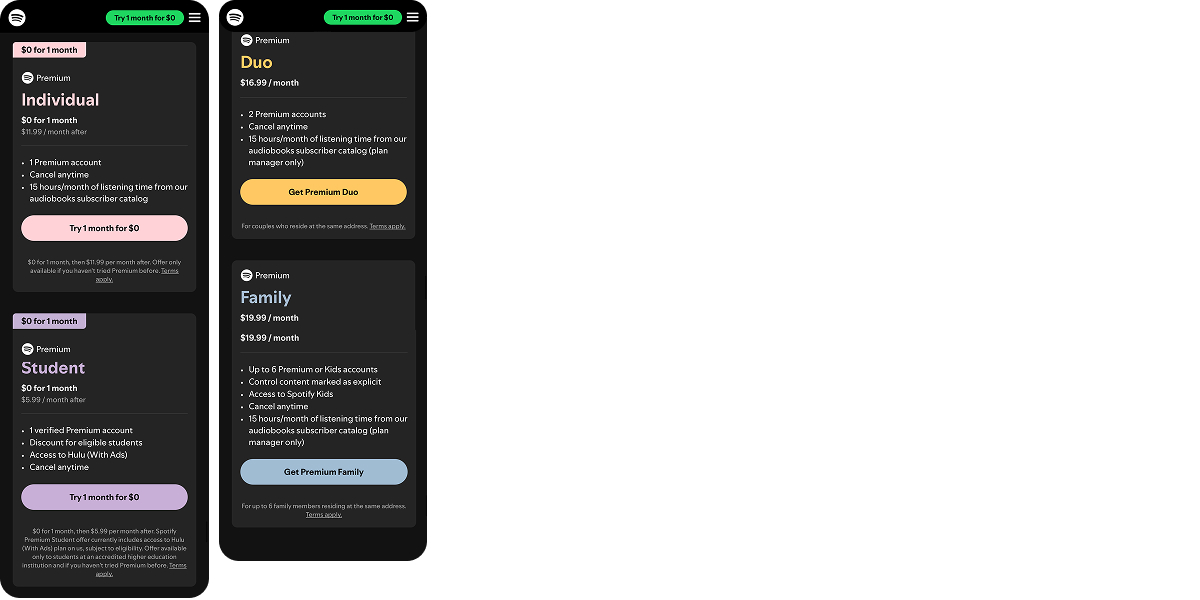The width and height of the screenshot is (1200, 600).
Task: Select Get Premium Duo button
Action: 323,192
